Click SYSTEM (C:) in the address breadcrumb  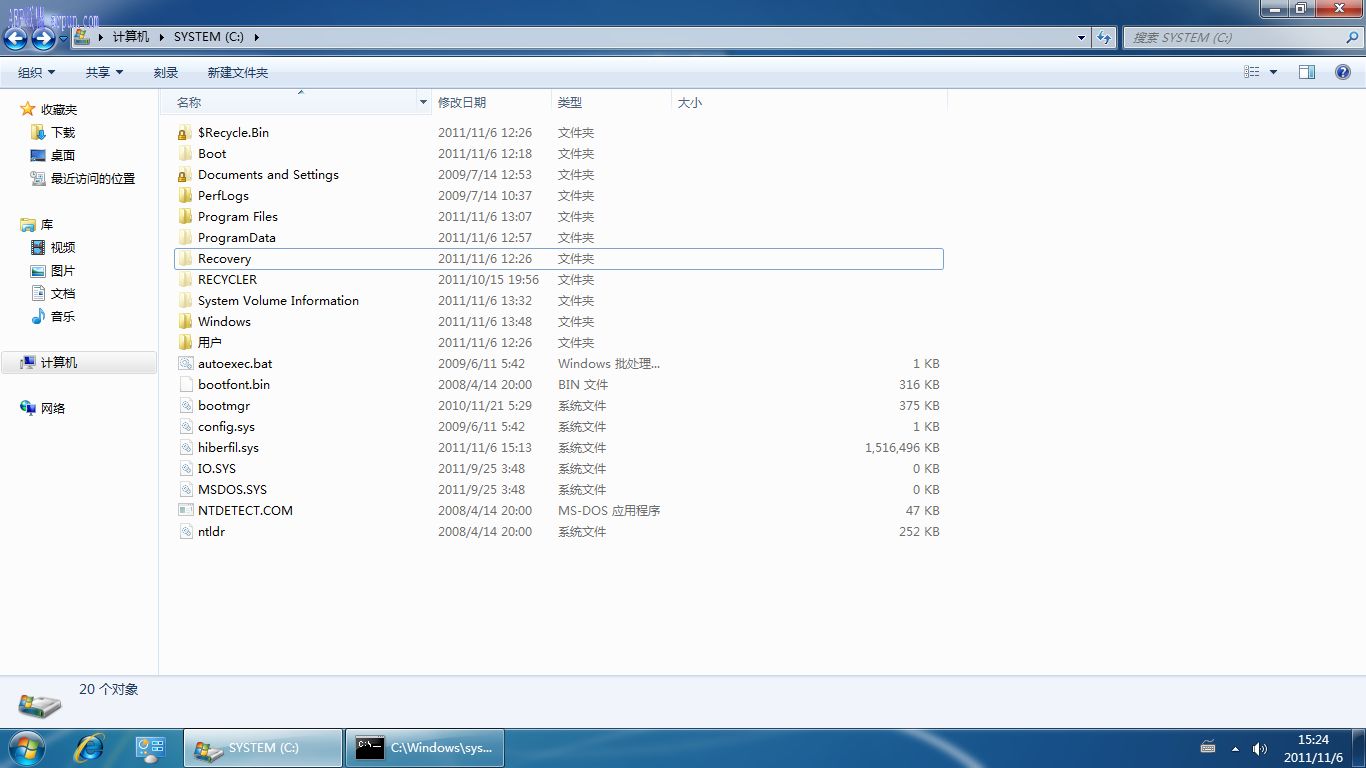click(208, 37)
